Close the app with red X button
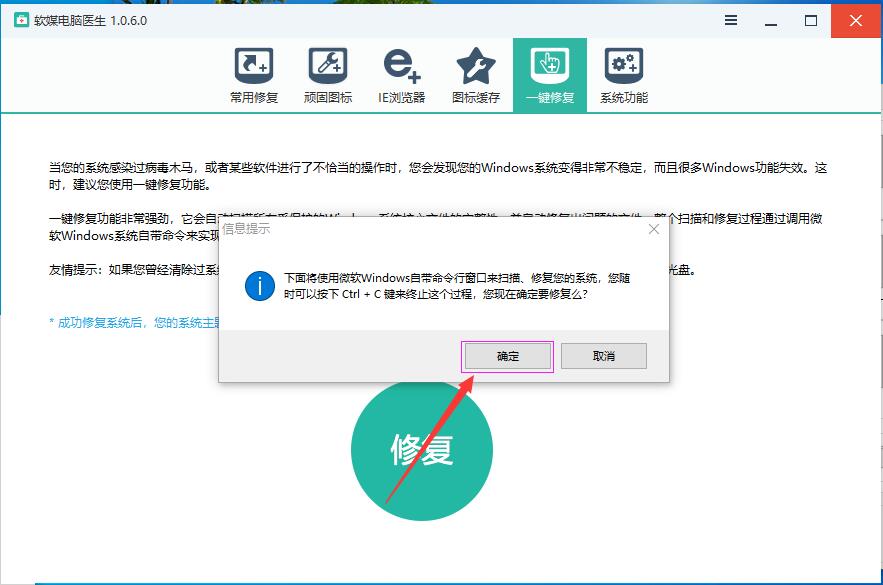883x585 pixels. [x=855, y=20]
